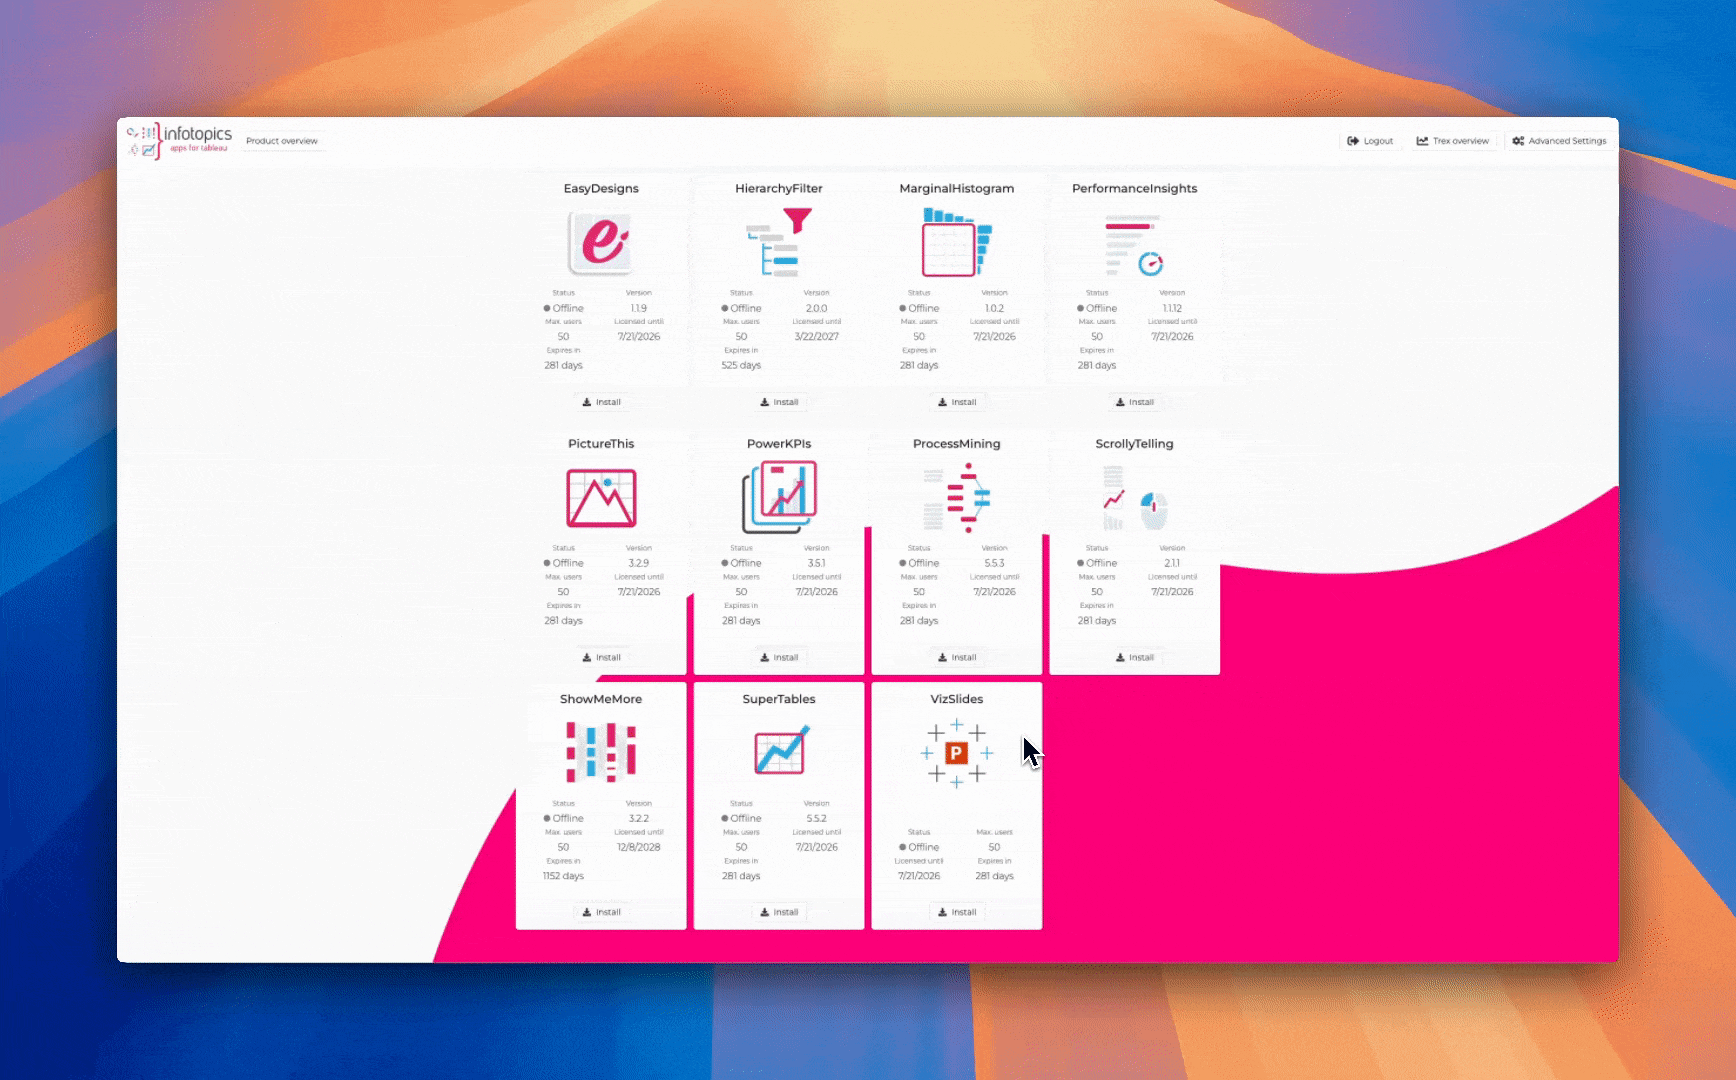Click the EasyDesigns product icon

[601, 243]
